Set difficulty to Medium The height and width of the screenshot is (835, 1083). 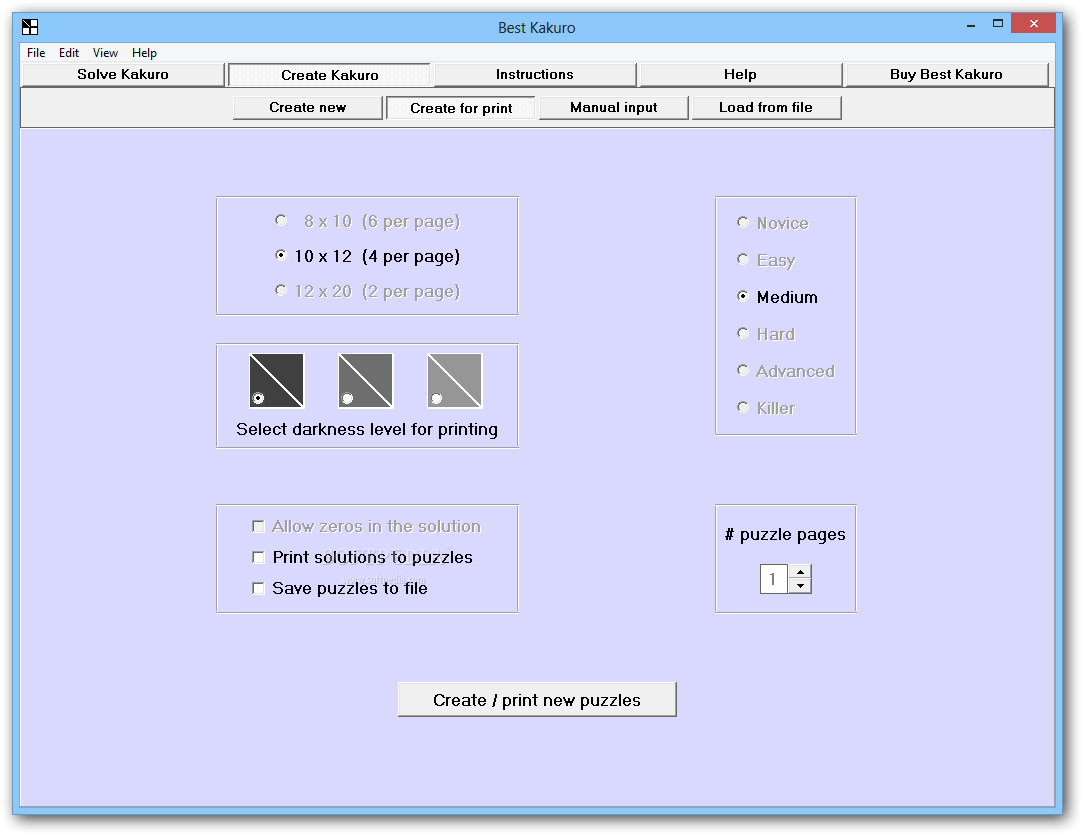tap(777, 297)
